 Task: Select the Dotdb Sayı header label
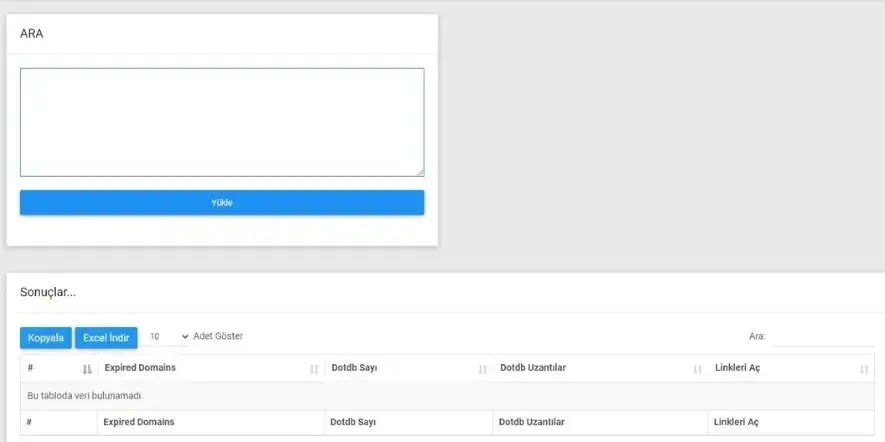point(353,368)
